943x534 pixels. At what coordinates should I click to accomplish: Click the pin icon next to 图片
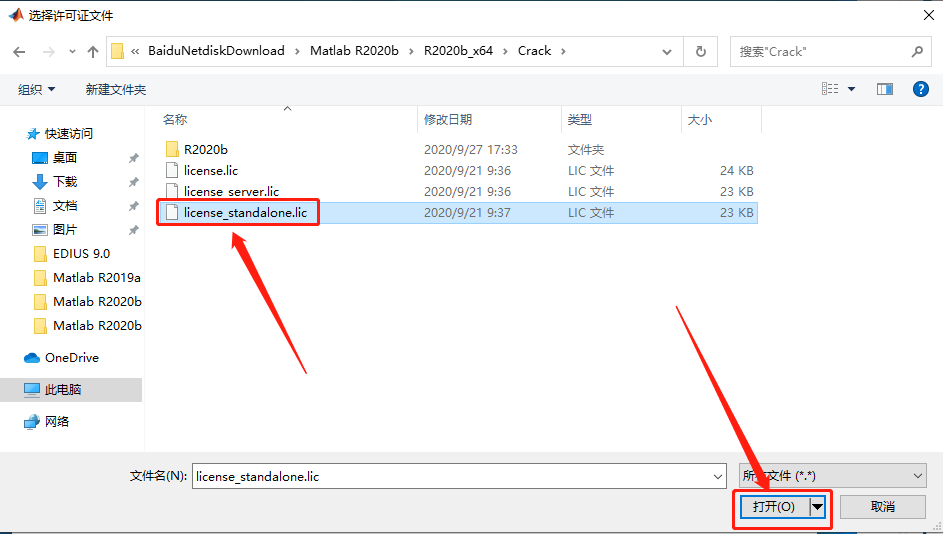click(x=134, y=230)
